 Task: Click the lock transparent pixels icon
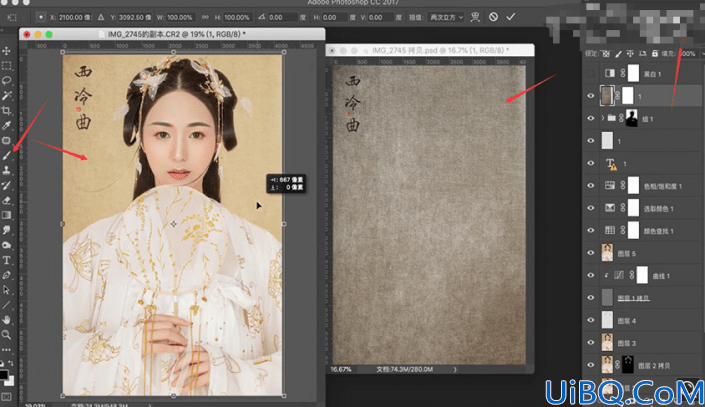(x=606, y=54)
